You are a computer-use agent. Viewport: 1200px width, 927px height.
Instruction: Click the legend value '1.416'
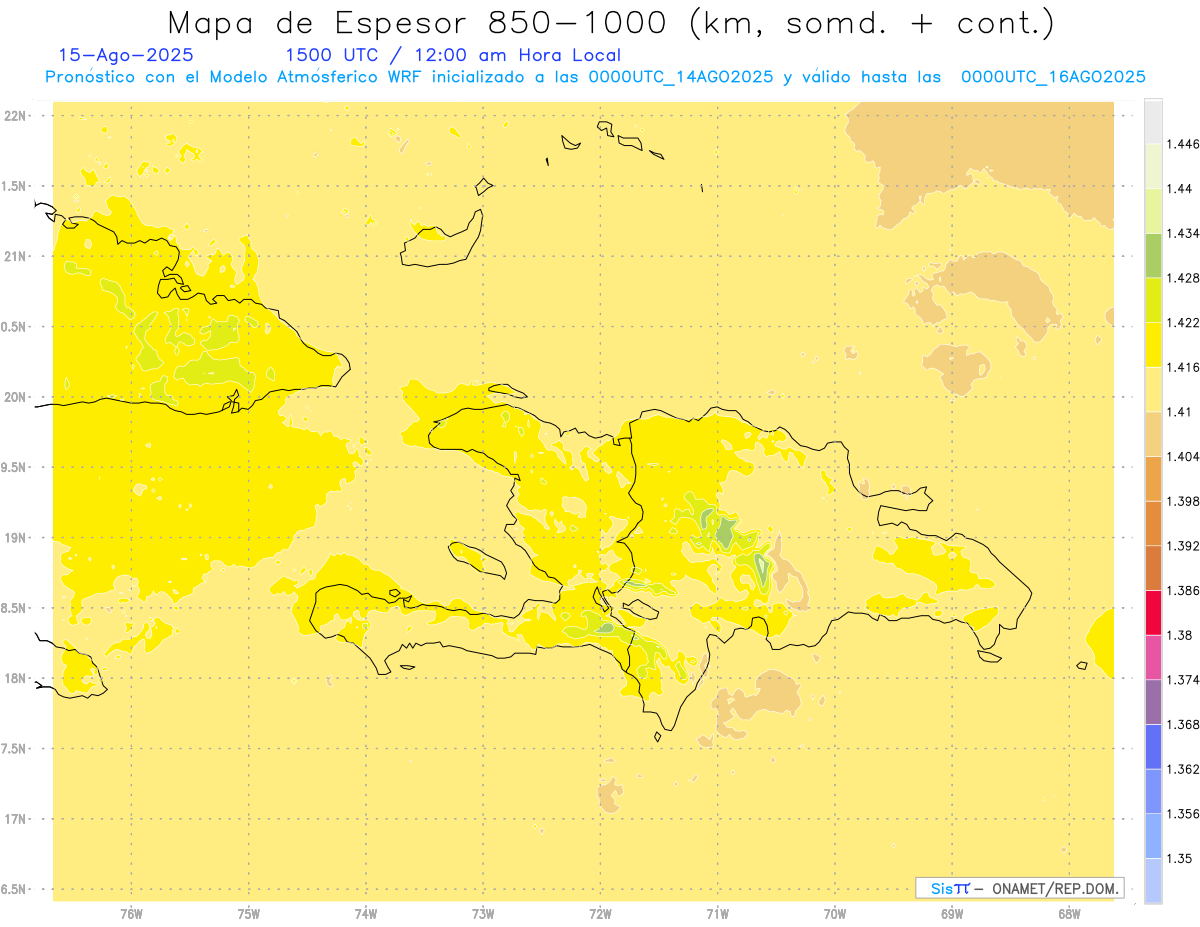(x=1183, y=367)
